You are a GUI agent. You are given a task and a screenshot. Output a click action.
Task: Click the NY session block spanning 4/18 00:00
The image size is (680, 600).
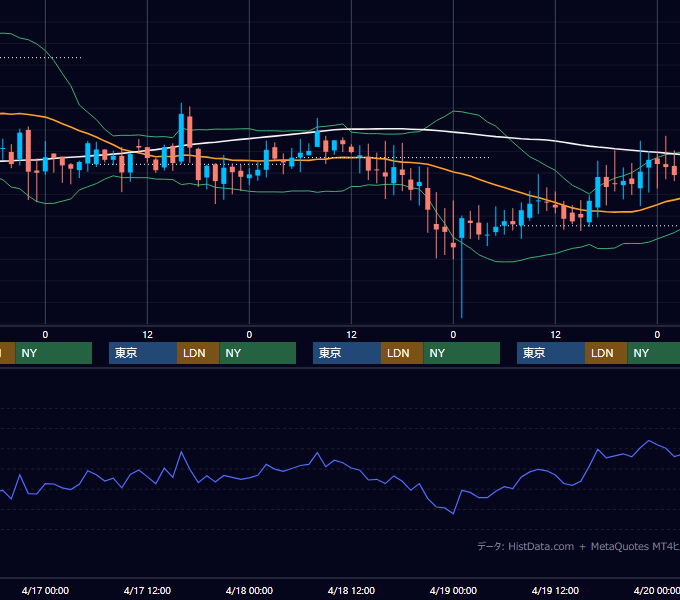pos(258,353)
